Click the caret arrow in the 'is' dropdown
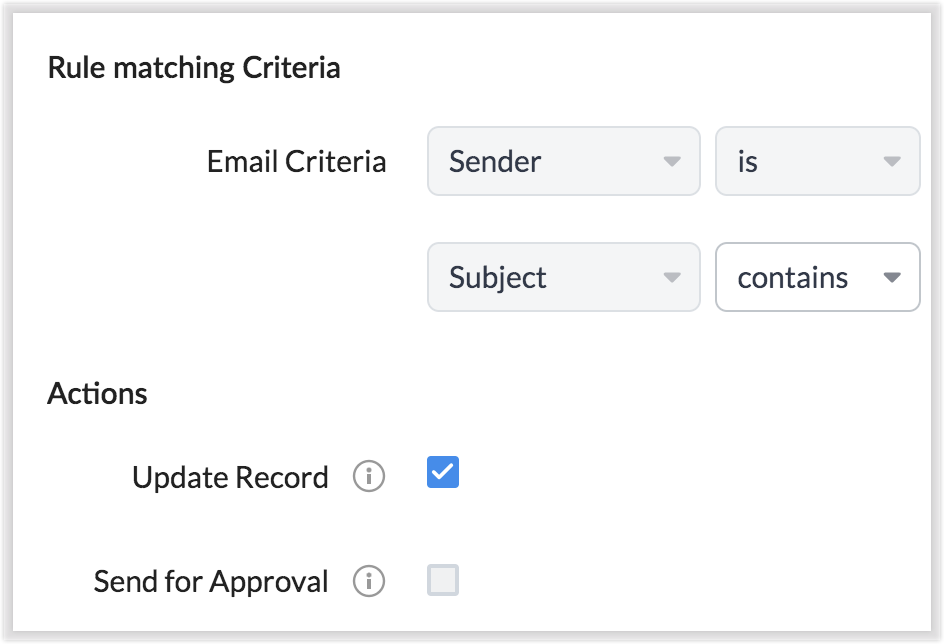This screenshot has width=944, height=644. [892, 161]
